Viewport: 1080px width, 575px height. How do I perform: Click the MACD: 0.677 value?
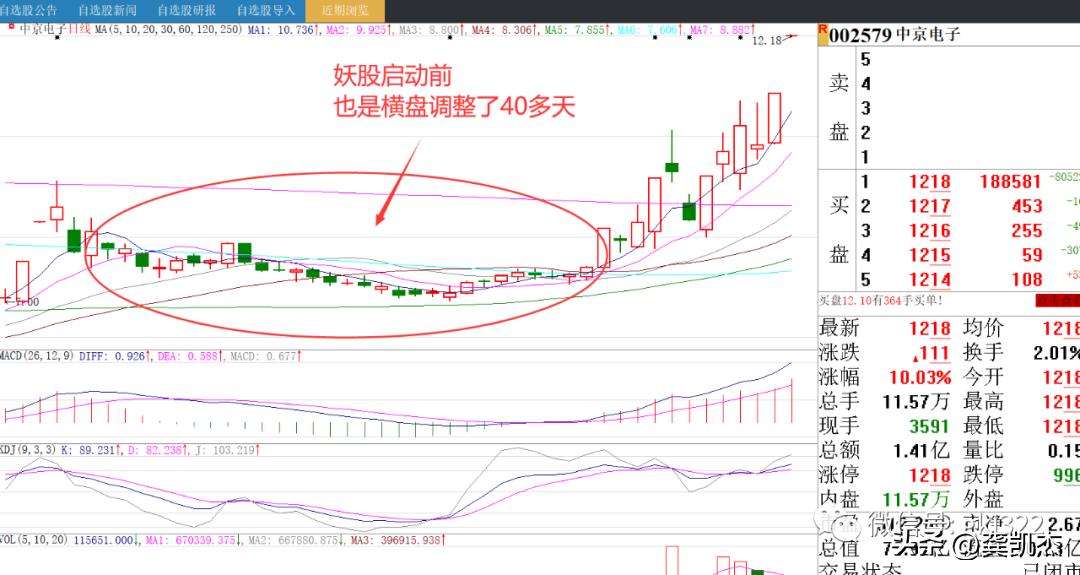265,357
